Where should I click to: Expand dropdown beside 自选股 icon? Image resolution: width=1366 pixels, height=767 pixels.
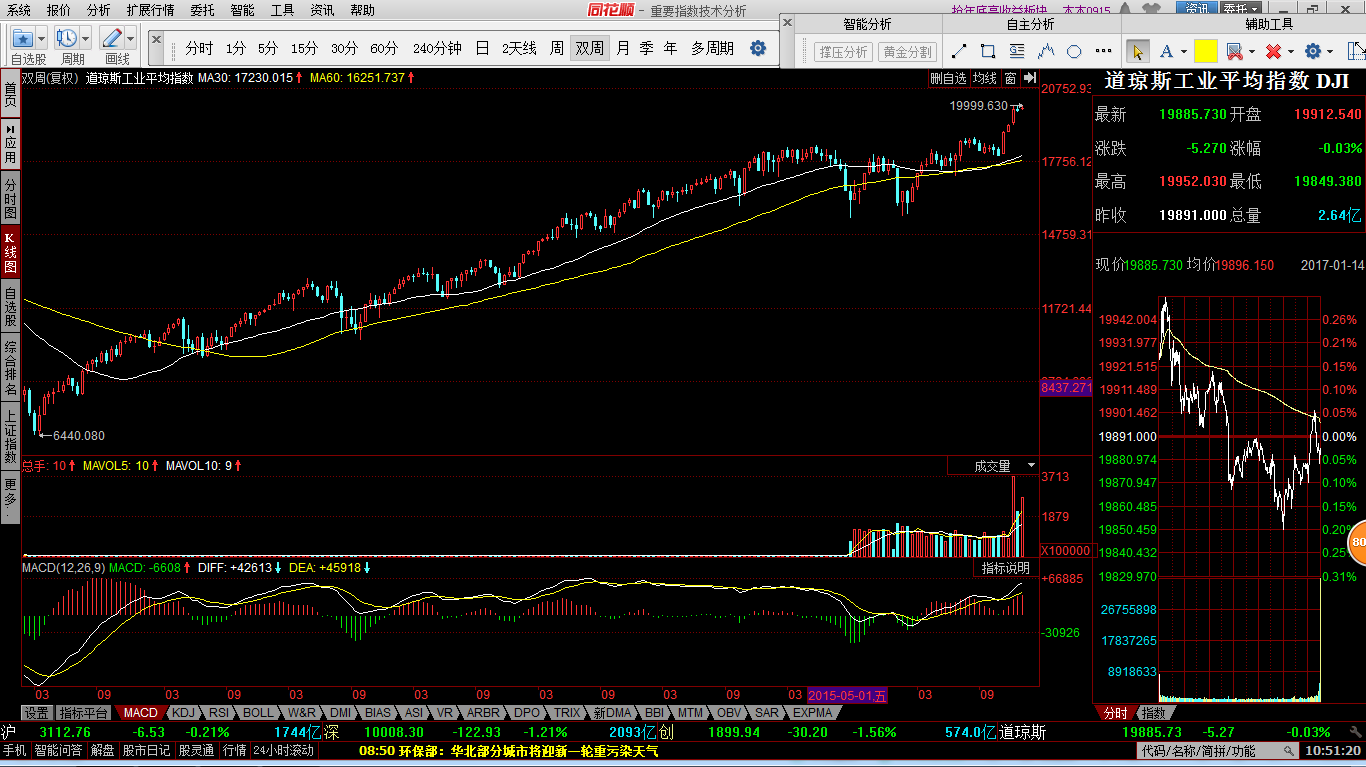click(x=43, y=38)
